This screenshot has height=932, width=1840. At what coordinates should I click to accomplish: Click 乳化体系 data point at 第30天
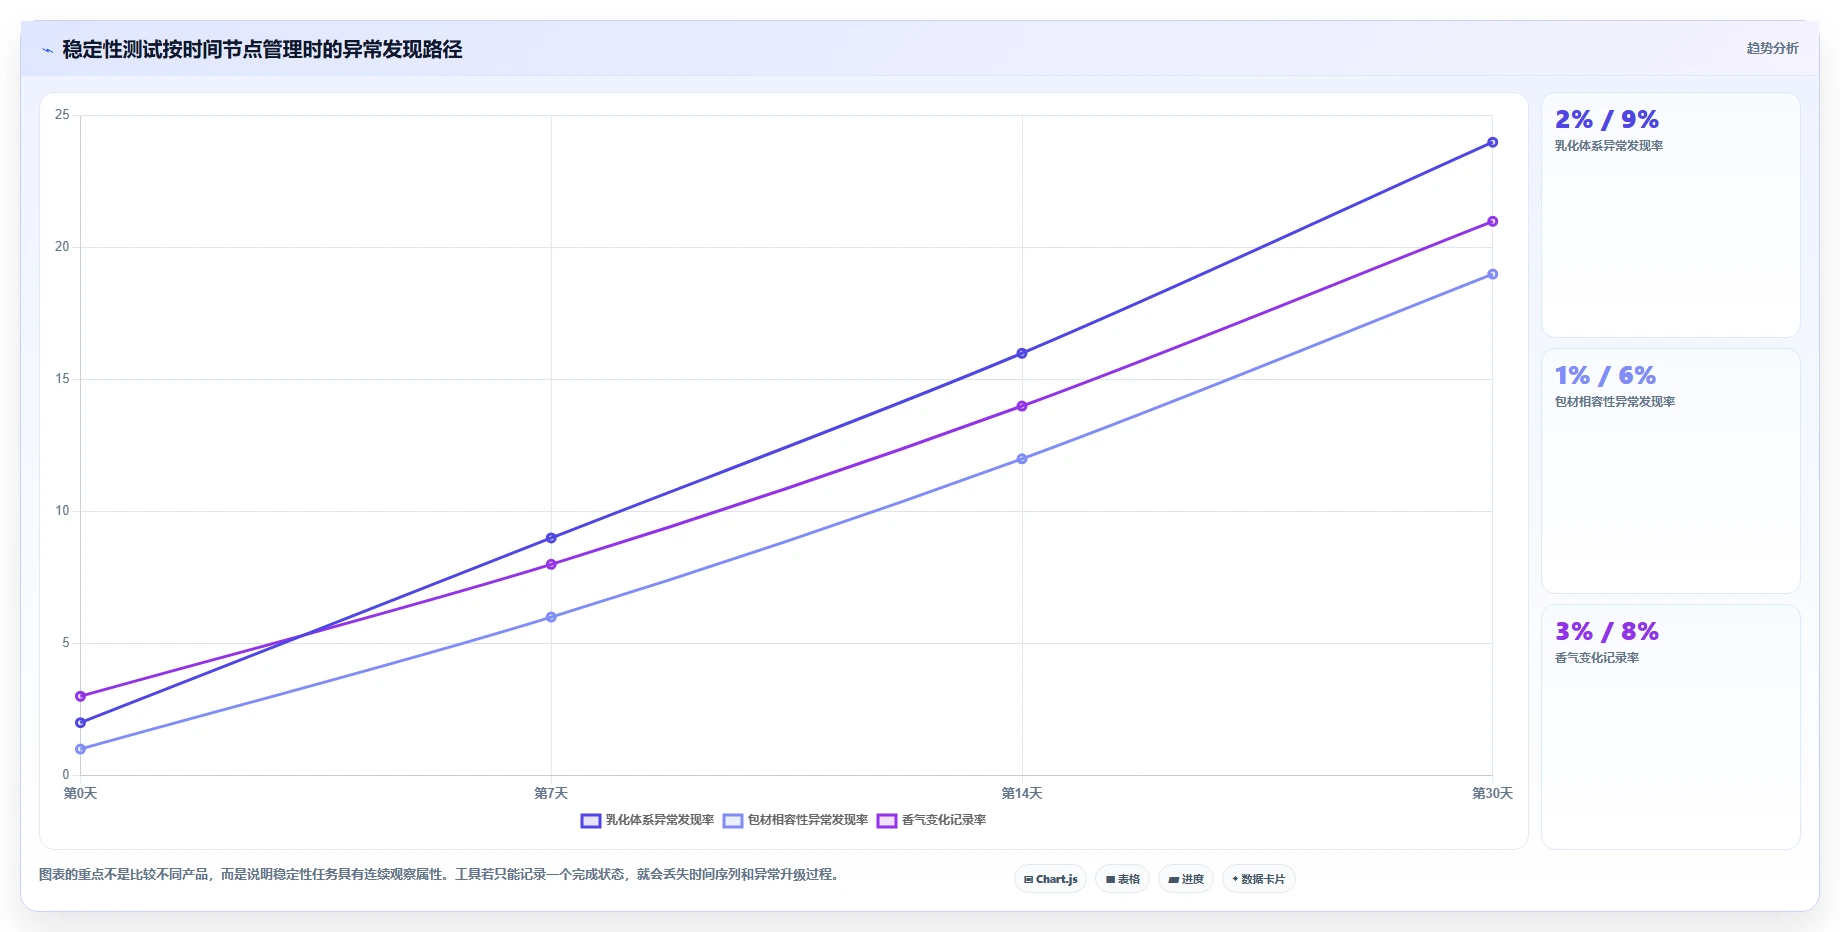click(x=1492, y=142)
